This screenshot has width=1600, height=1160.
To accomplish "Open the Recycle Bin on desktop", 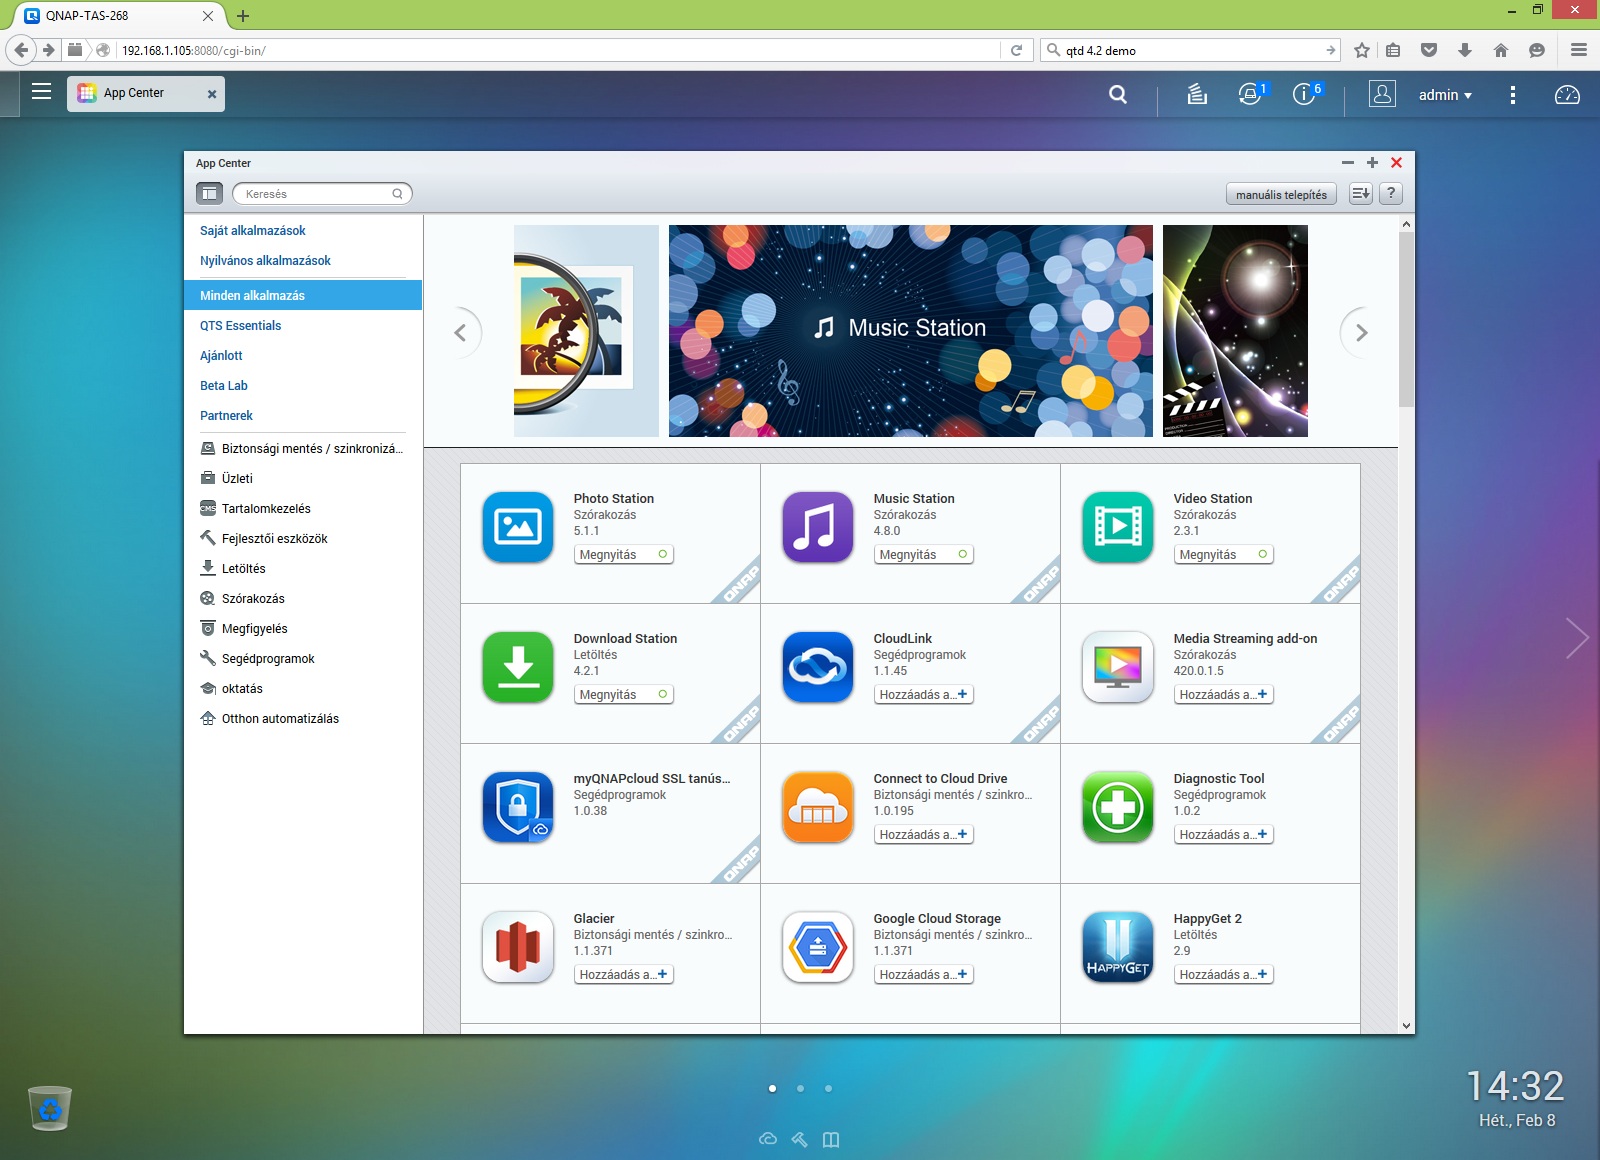I will point(50,1108).
